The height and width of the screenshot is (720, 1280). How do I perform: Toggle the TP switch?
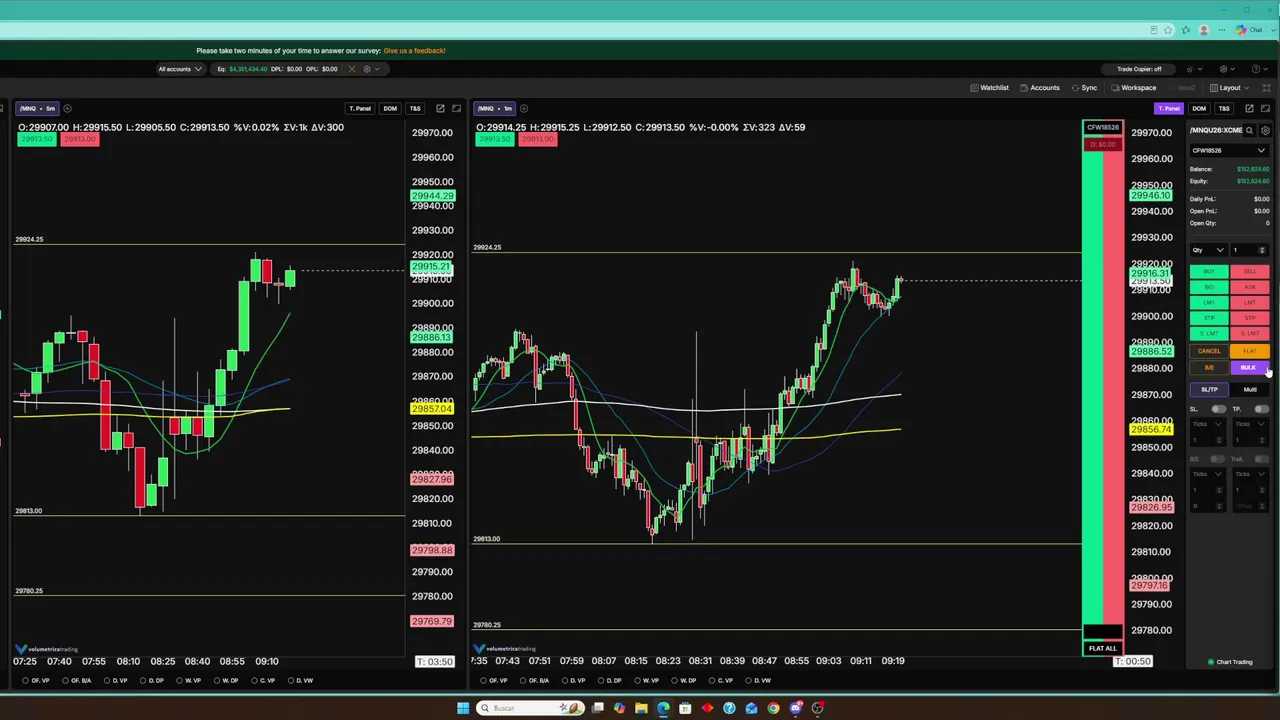coord(1261,409)
